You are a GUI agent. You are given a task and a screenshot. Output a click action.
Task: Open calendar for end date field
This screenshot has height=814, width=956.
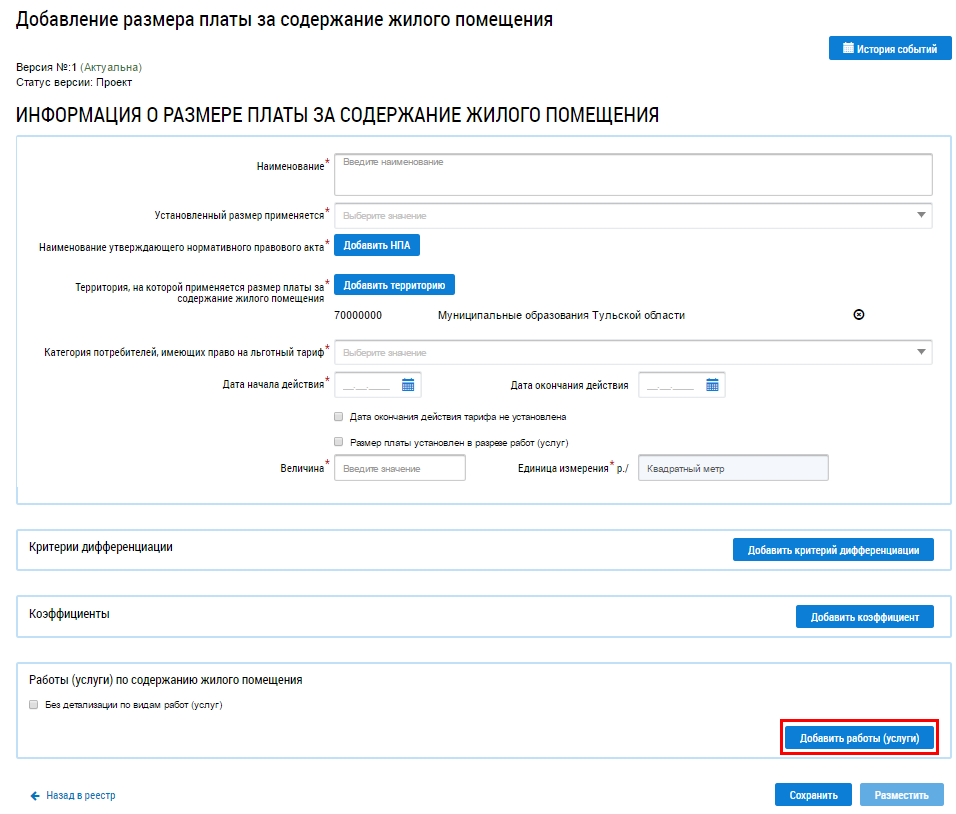click(x=712, y=385)
